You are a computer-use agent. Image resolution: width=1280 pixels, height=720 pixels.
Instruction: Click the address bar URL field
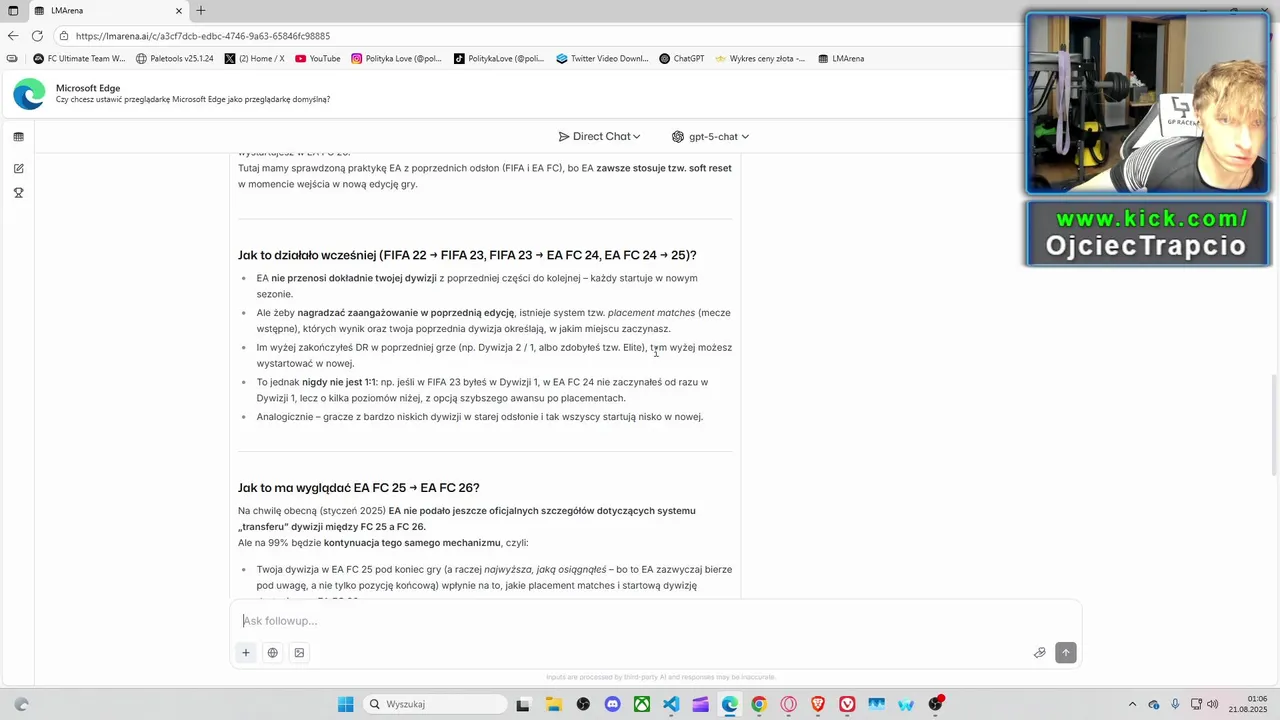(x=540, y=36)
